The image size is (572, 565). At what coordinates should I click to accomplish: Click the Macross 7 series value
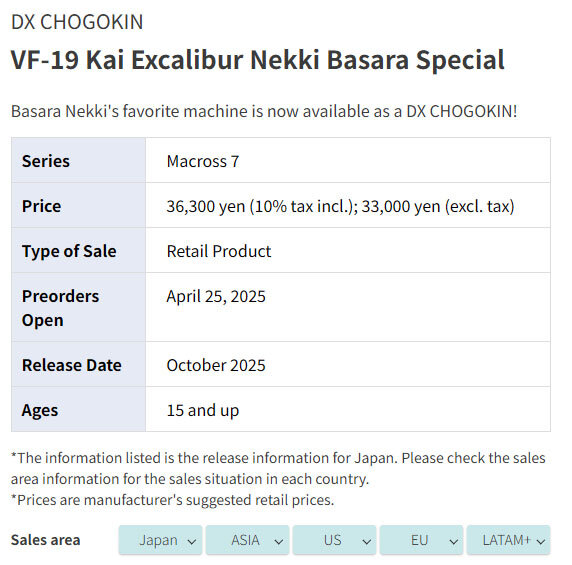point(203,161)
